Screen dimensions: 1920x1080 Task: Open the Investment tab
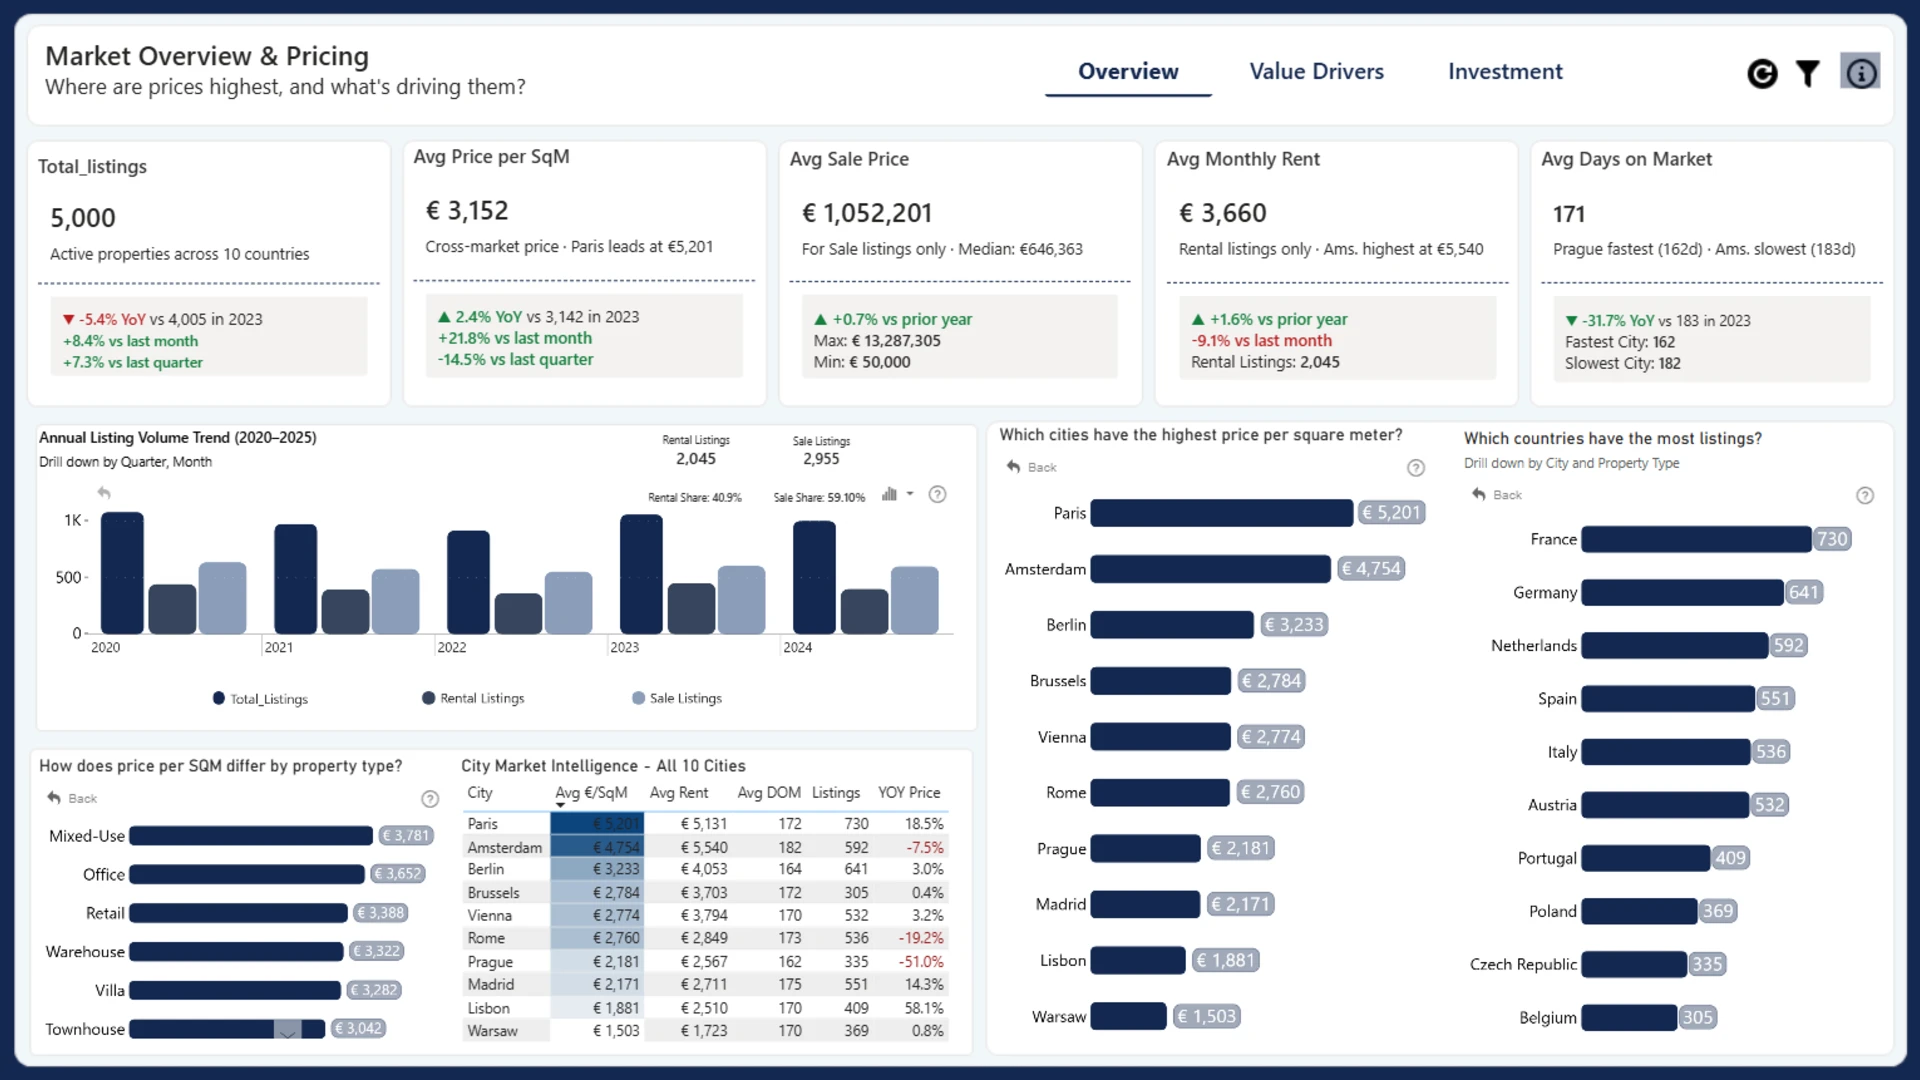pos(1505,72)
